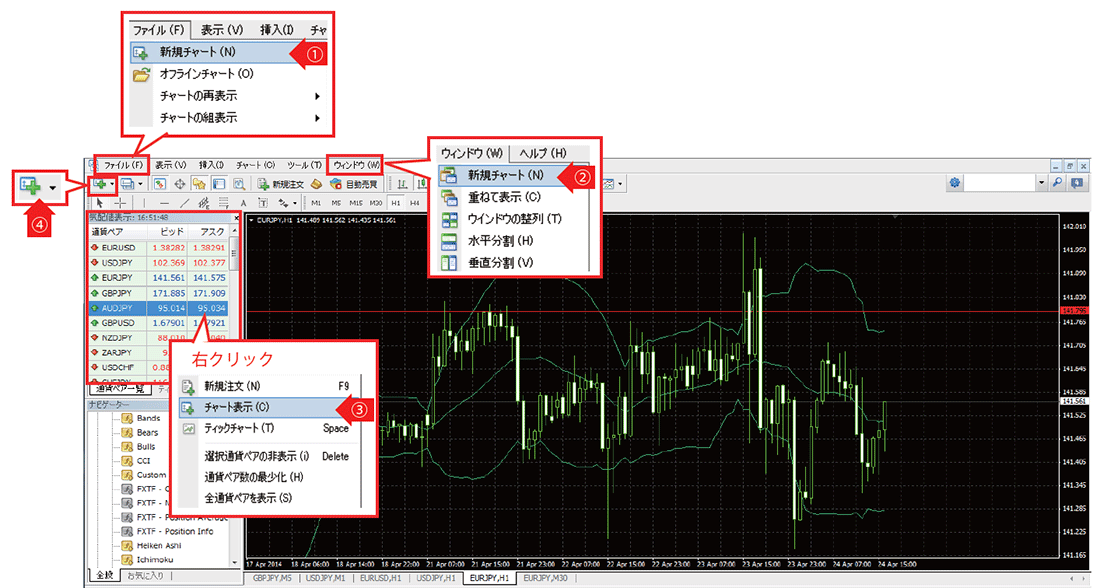The width and height of the screenshot is (1100, 588).
Task: Switch to the EURUSD,H1 chart tab
Action: tap(381, 578)
